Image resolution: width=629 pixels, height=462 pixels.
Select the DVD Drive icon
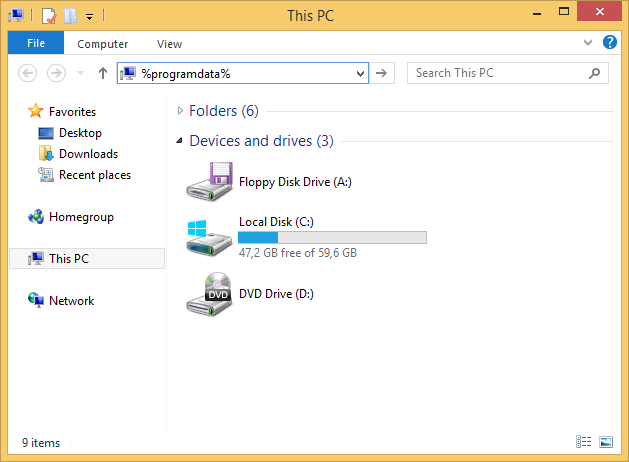(209, 294)
